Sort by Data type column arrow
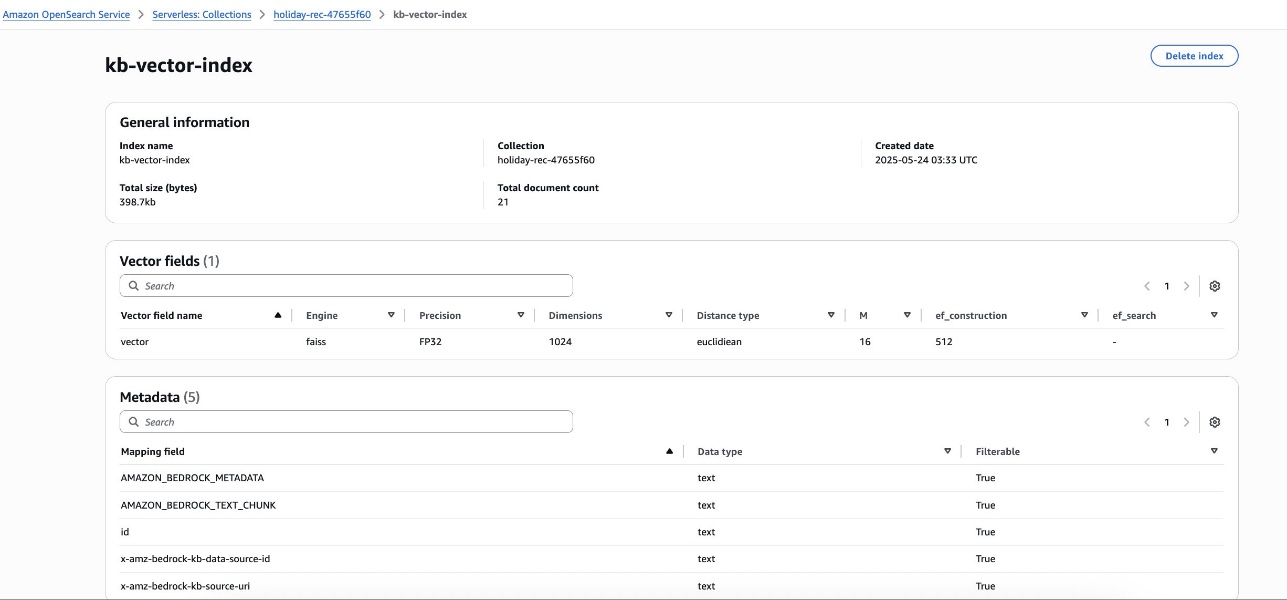This screenshot has width=1287, height=600. tap(947, 451)
